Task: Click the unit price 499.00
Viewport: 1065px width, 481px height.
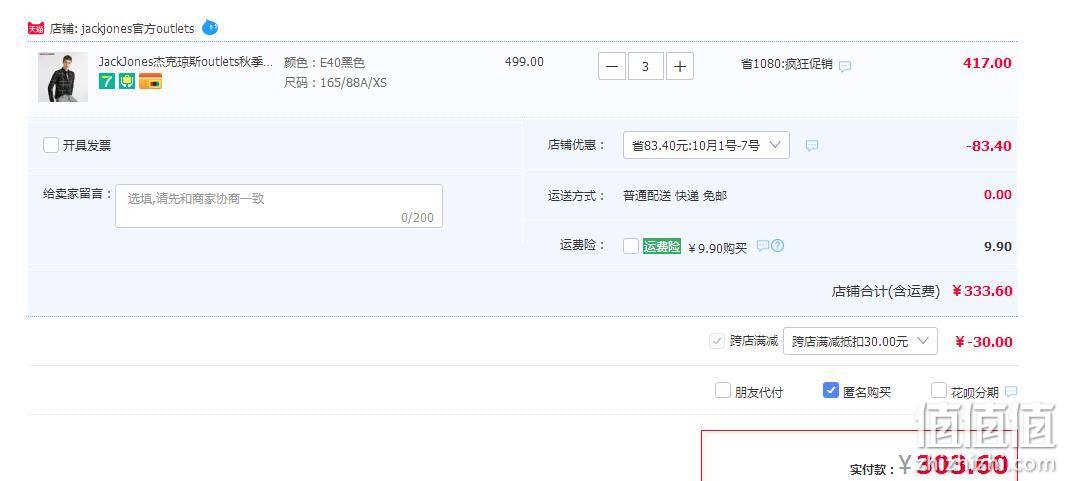Action: 524,62
